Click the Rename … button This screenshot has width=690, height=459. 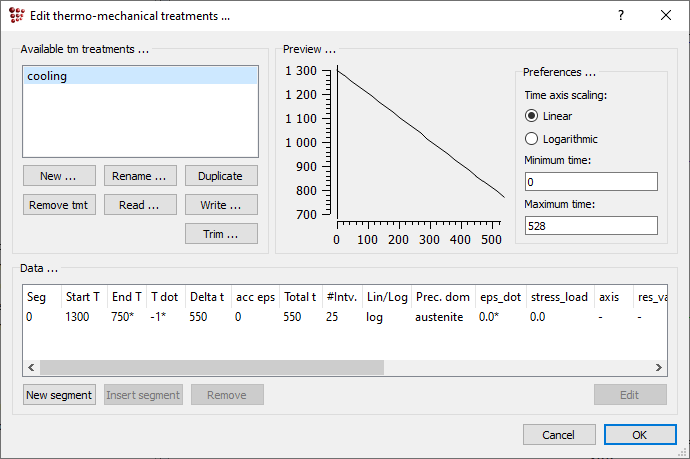click(140, 176)
